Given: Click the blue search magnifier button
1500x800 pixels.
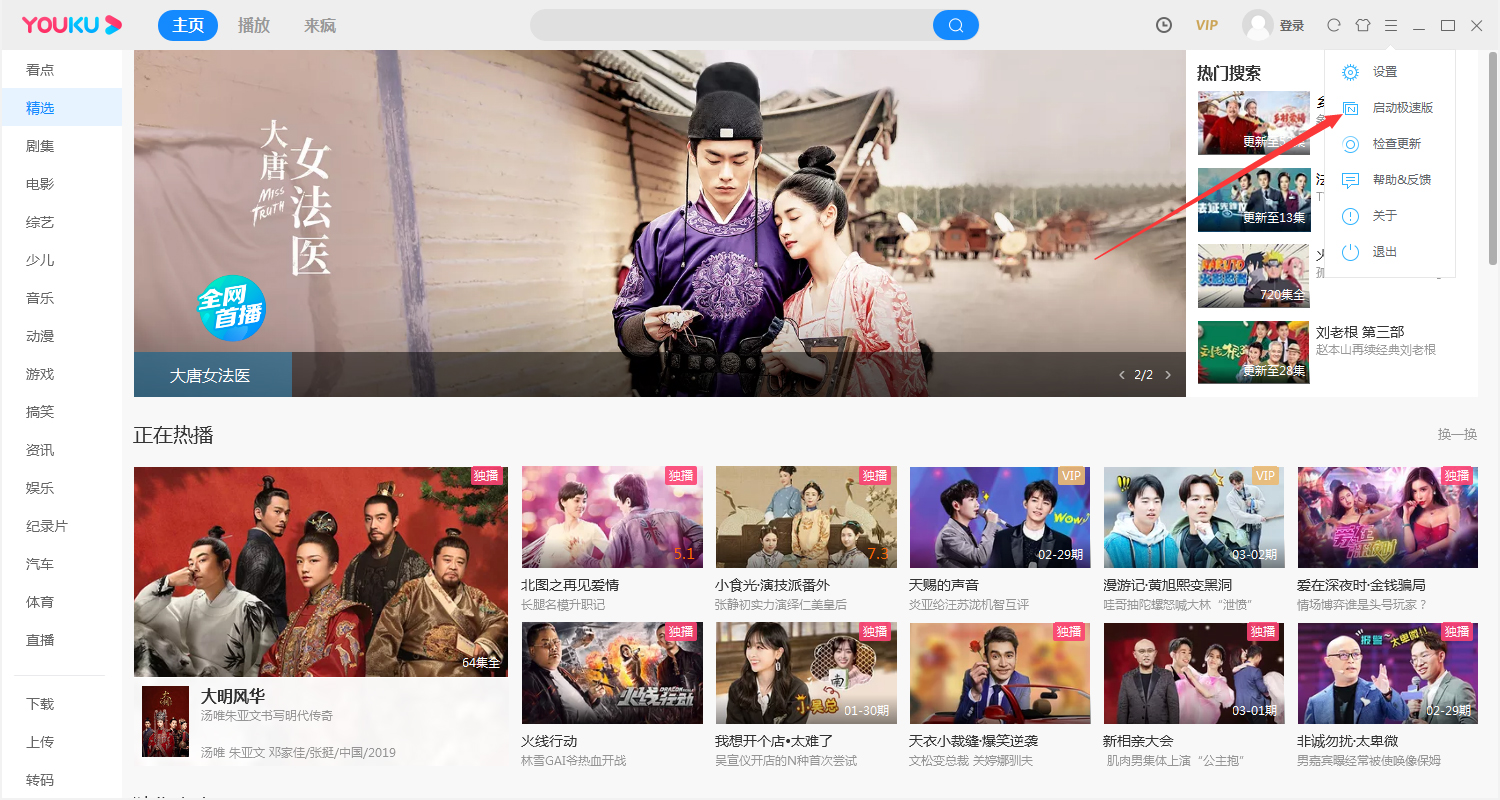Looking at the screenshot, I should tap(955, 25).
